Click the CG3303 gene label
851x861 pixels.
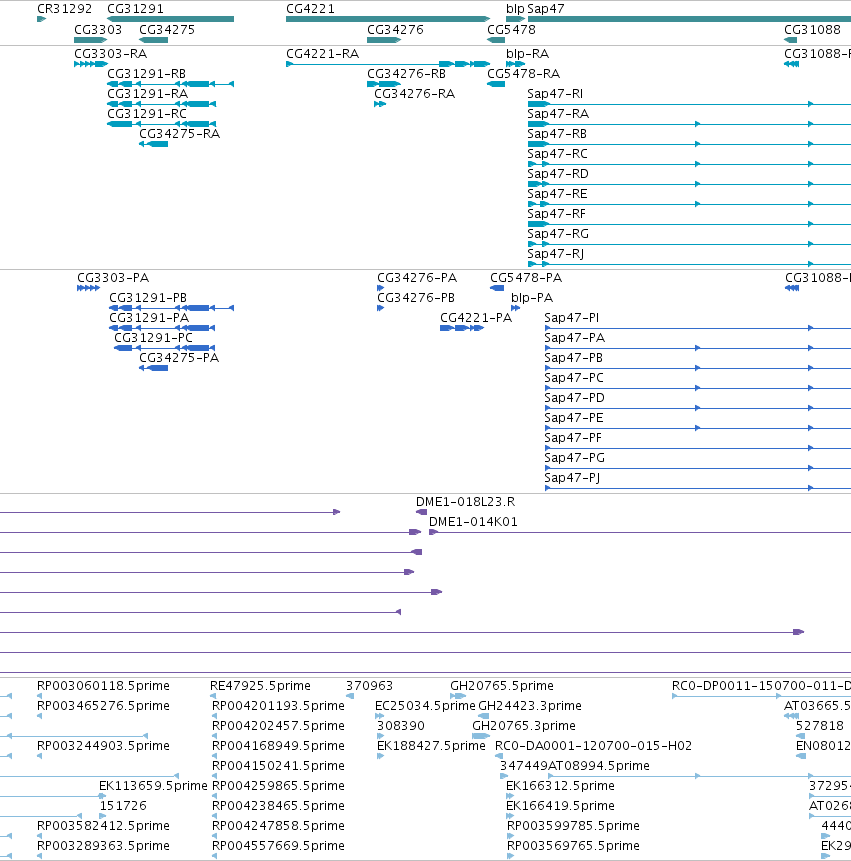pyautogui.click(x=98, y=30)
